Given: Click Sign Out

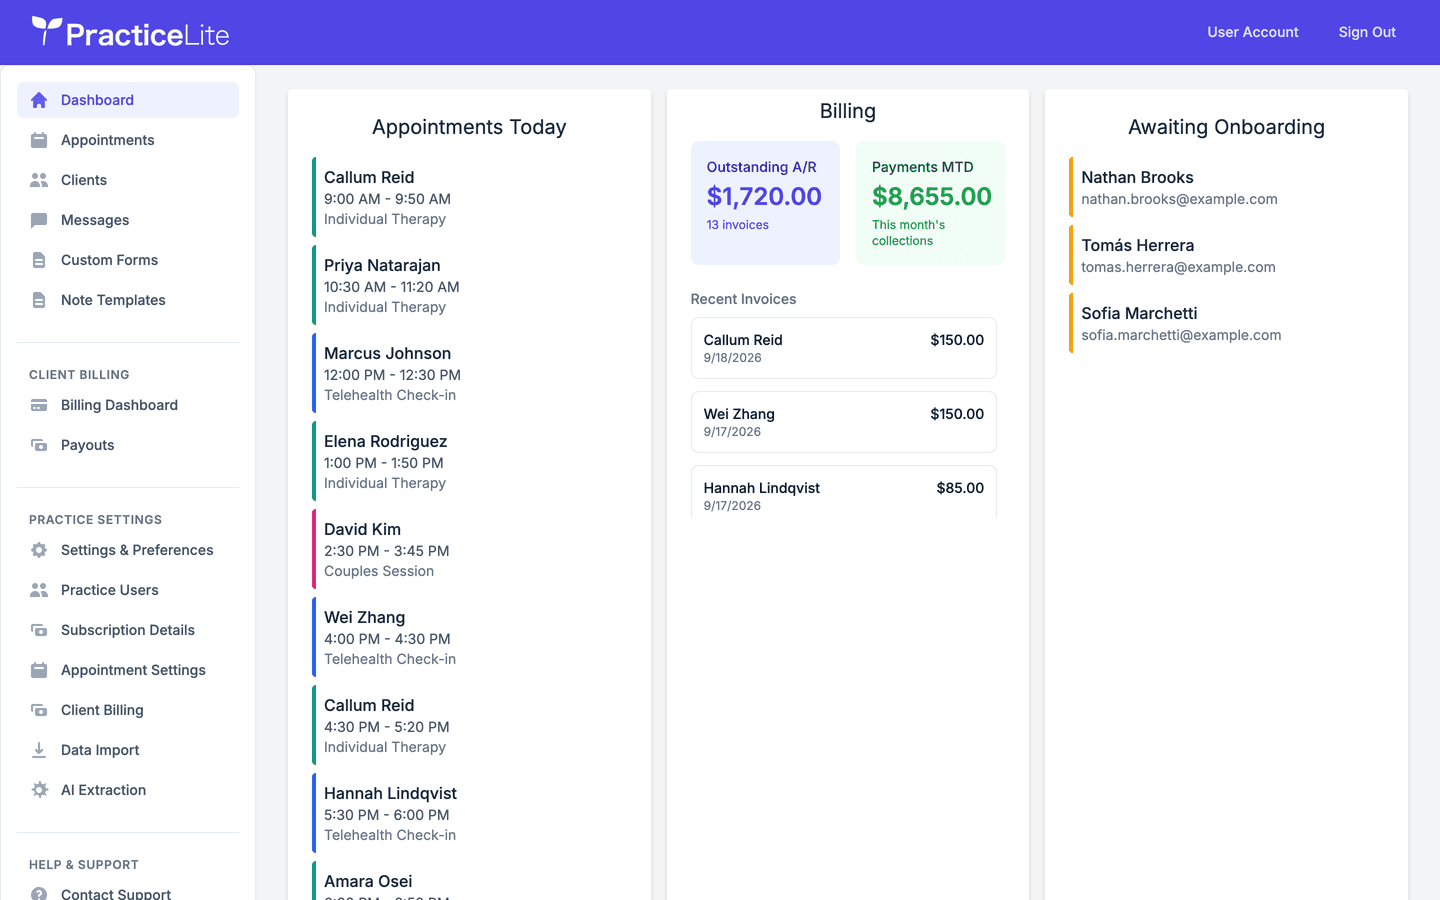Looking at the screenshot, I should (1367, 32).
